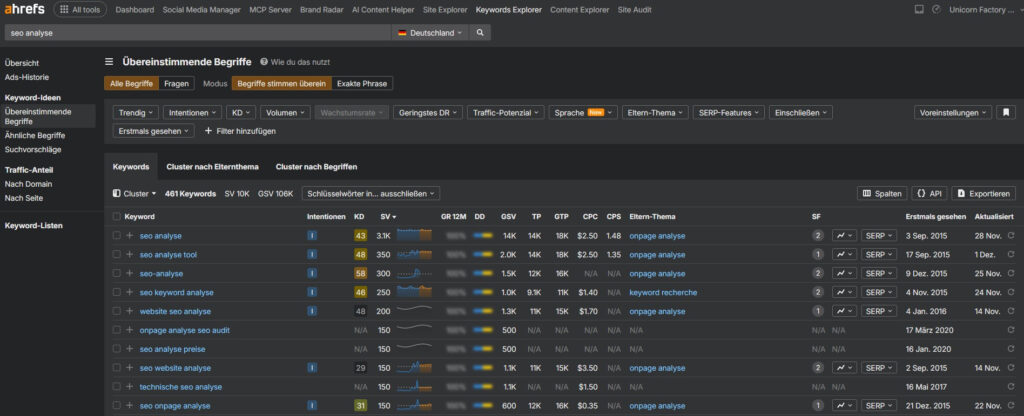Expand the KD filter dropdown
The image size is (1024, 416).
239,113
